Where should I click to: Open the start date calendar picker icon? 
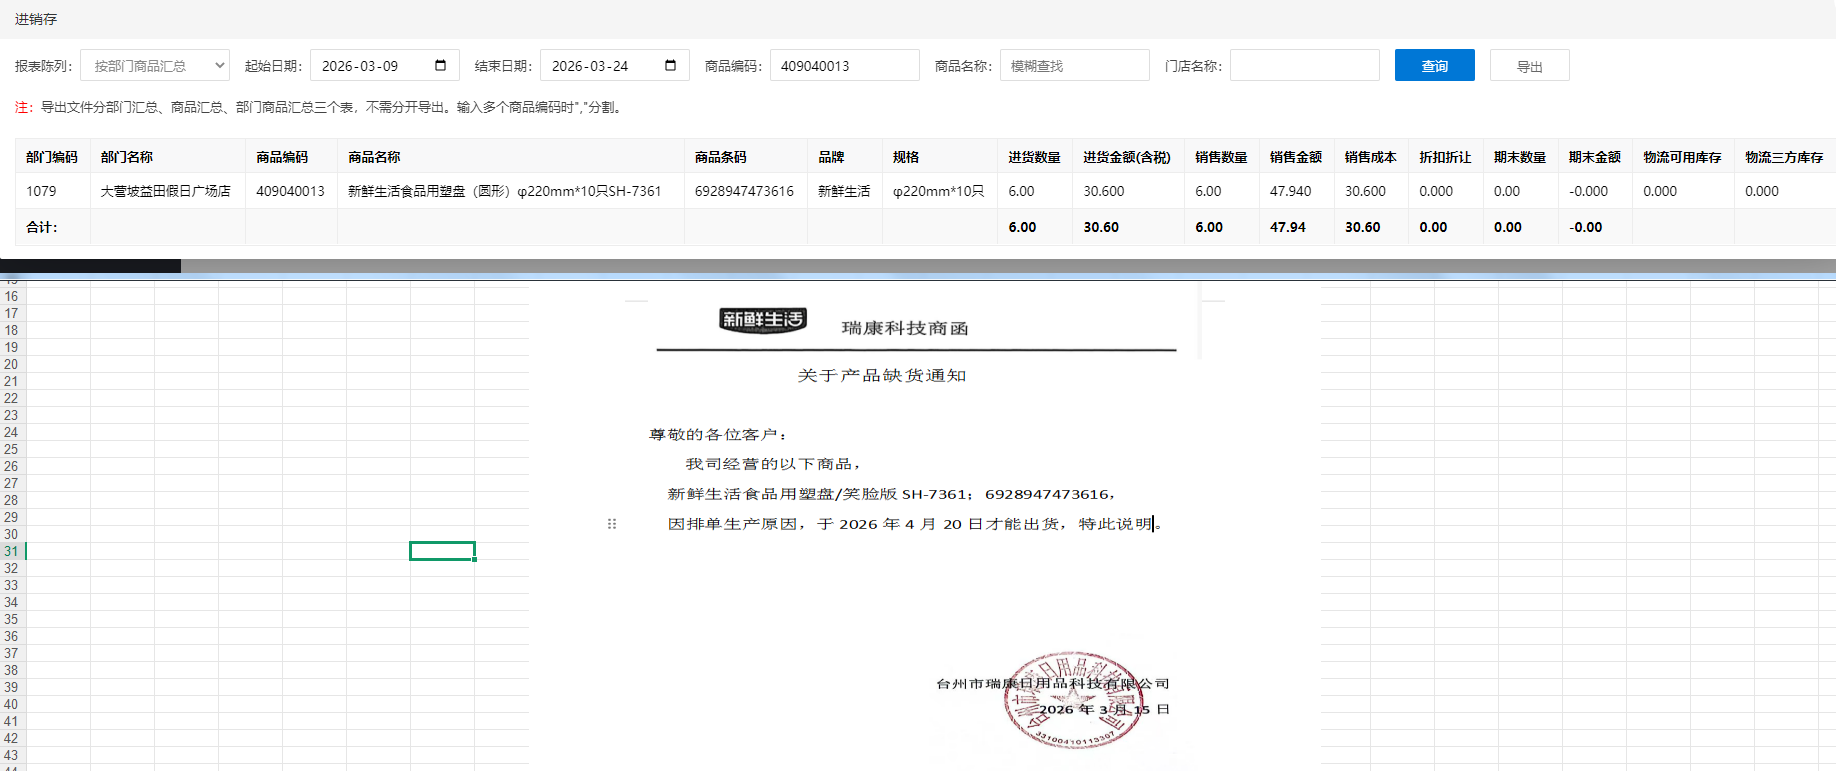(440, 66)
